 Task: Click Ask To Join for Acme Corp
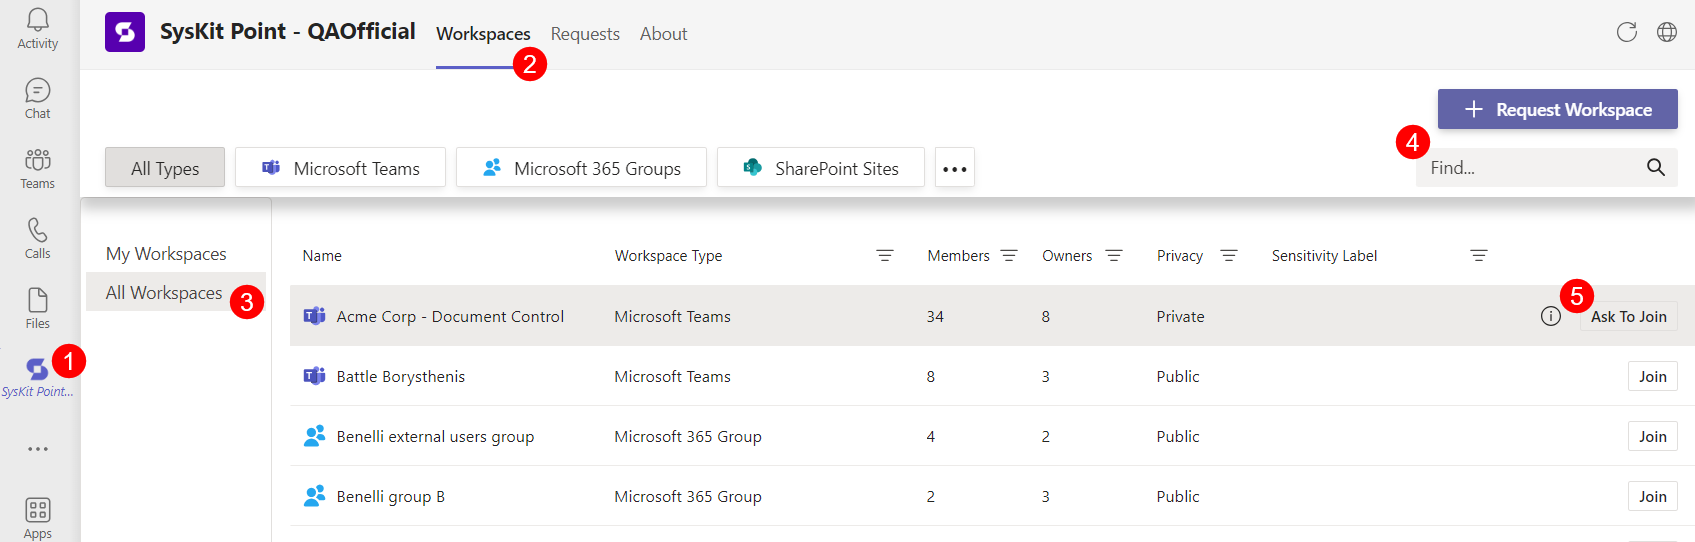pos(1628,316)
